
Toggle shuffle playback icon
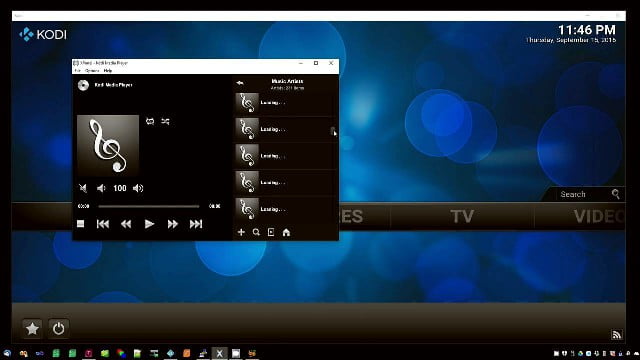click(165, 121)
